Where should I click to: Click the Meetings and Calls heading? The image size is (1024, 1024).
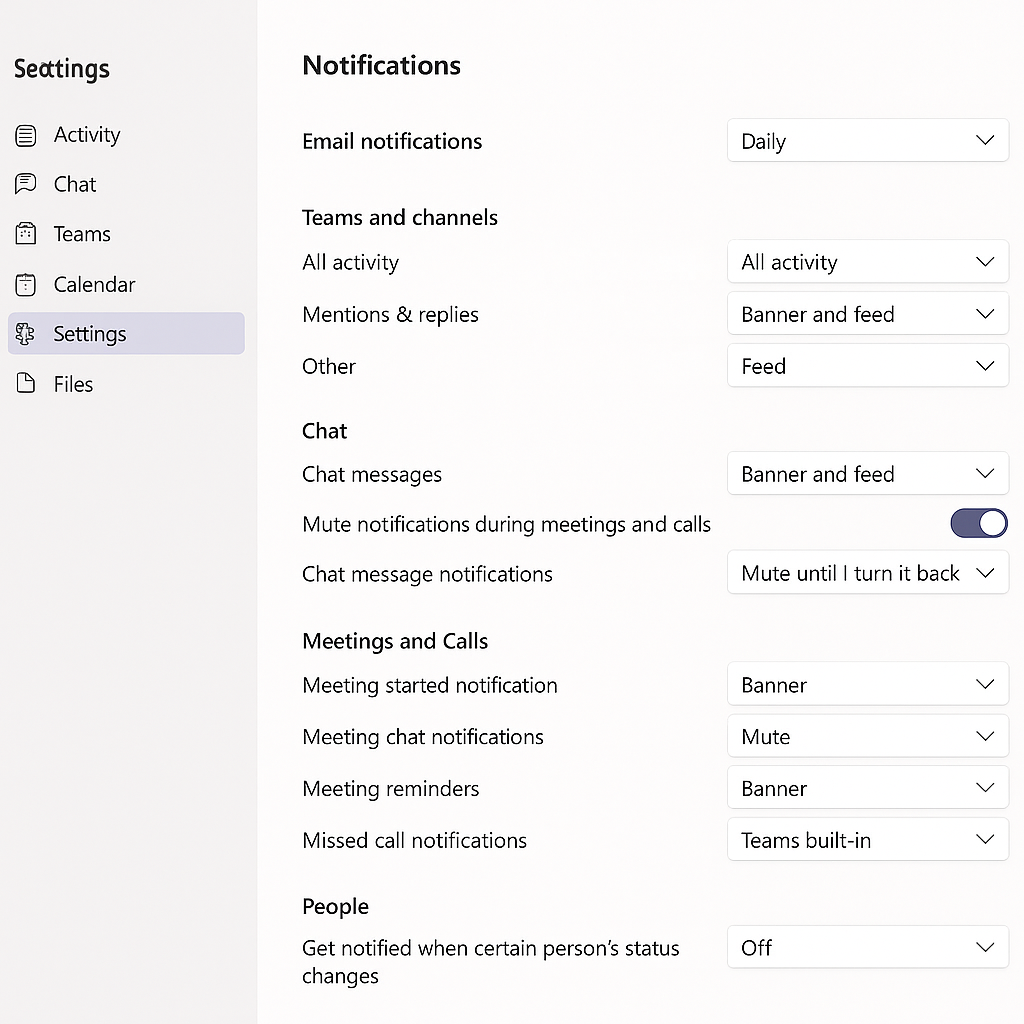click(395, 641)
